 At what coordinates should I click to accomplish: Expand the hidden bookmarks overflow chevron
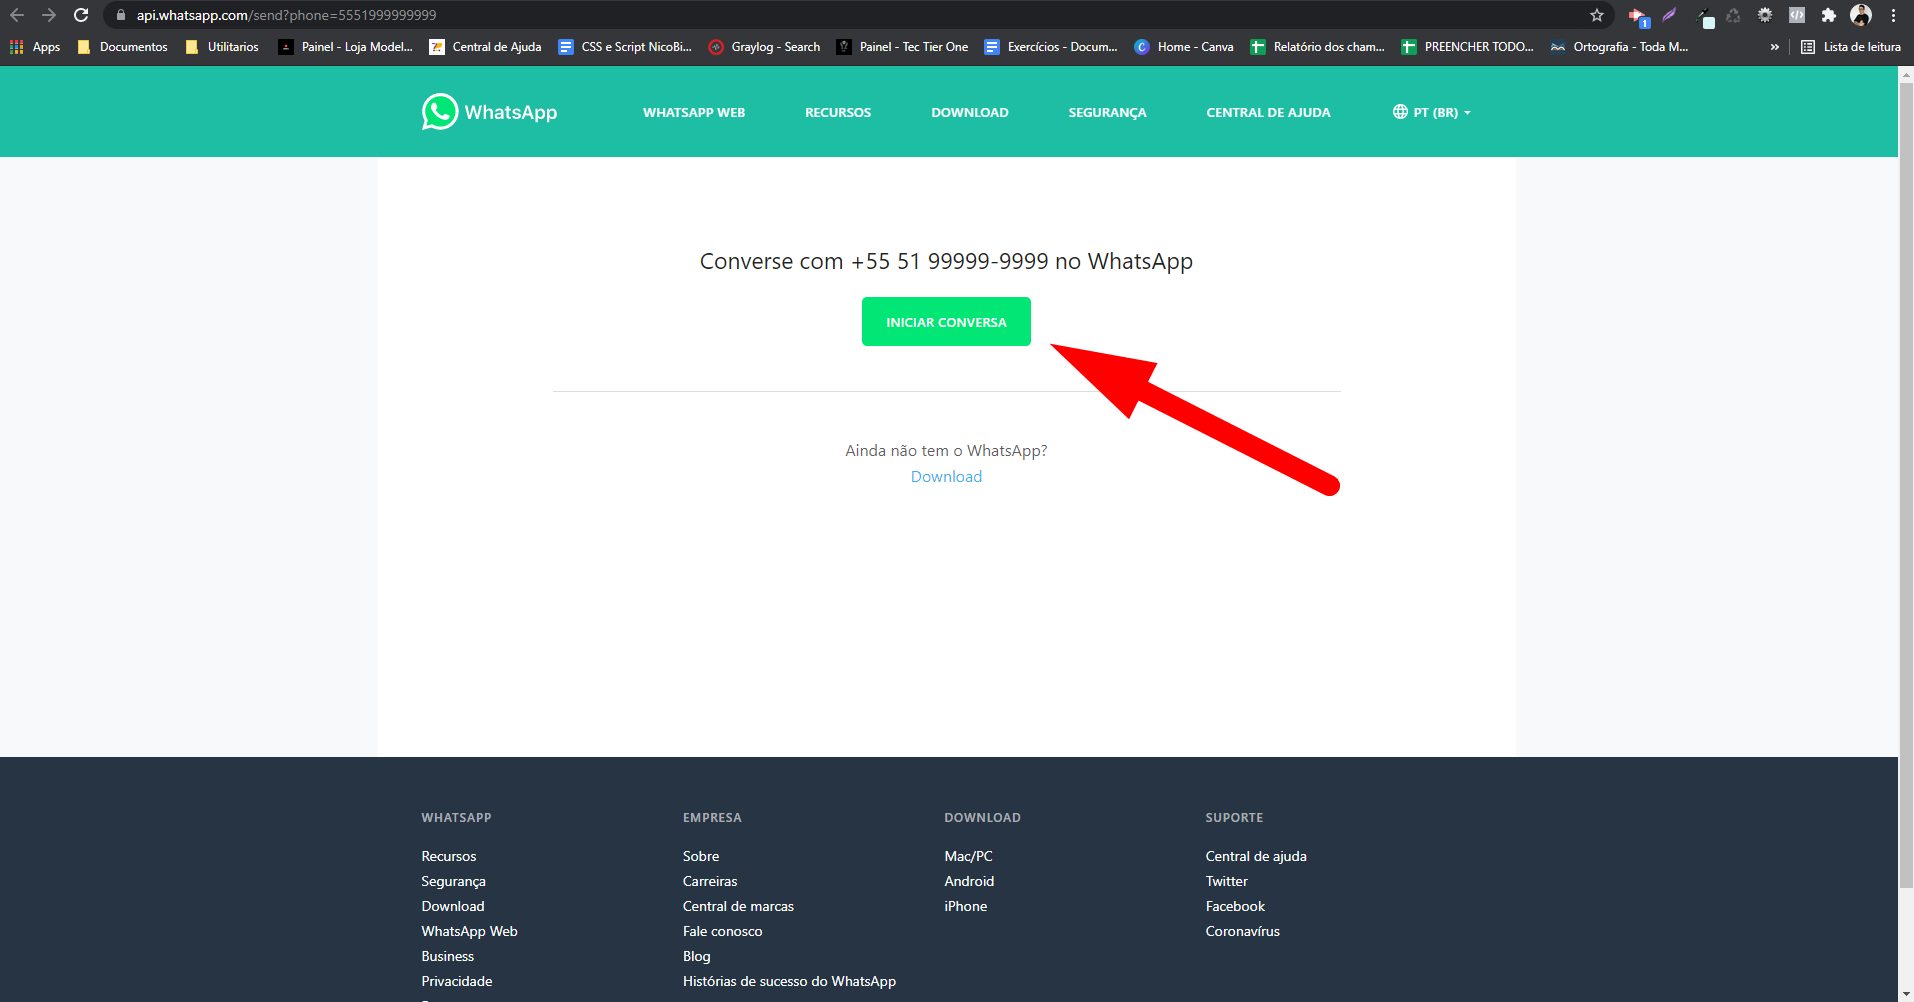point(1775,47)
